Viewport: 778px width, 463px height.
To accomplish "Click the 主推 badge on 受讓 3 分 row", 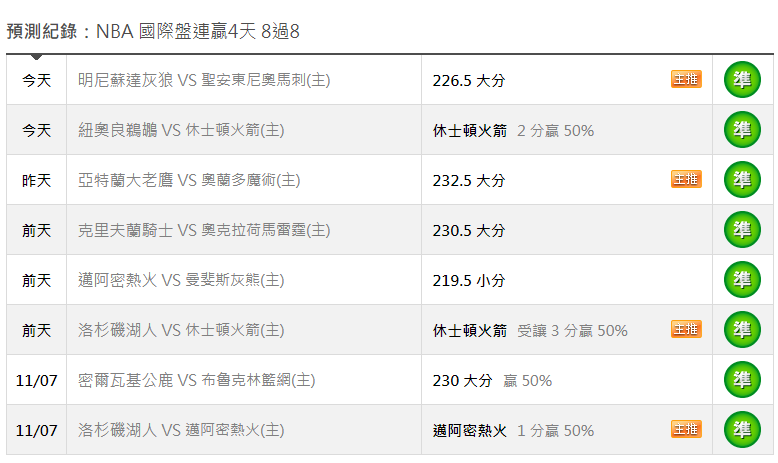I will tap(686, 329).
